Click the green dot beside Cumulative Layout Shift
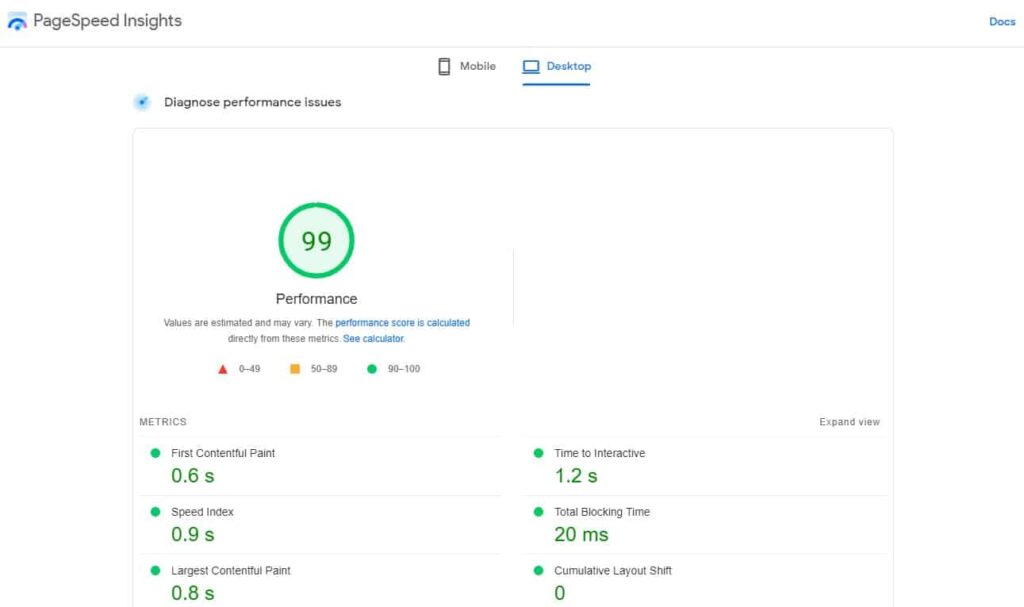The image size is (1024, 607). point(538,570)
